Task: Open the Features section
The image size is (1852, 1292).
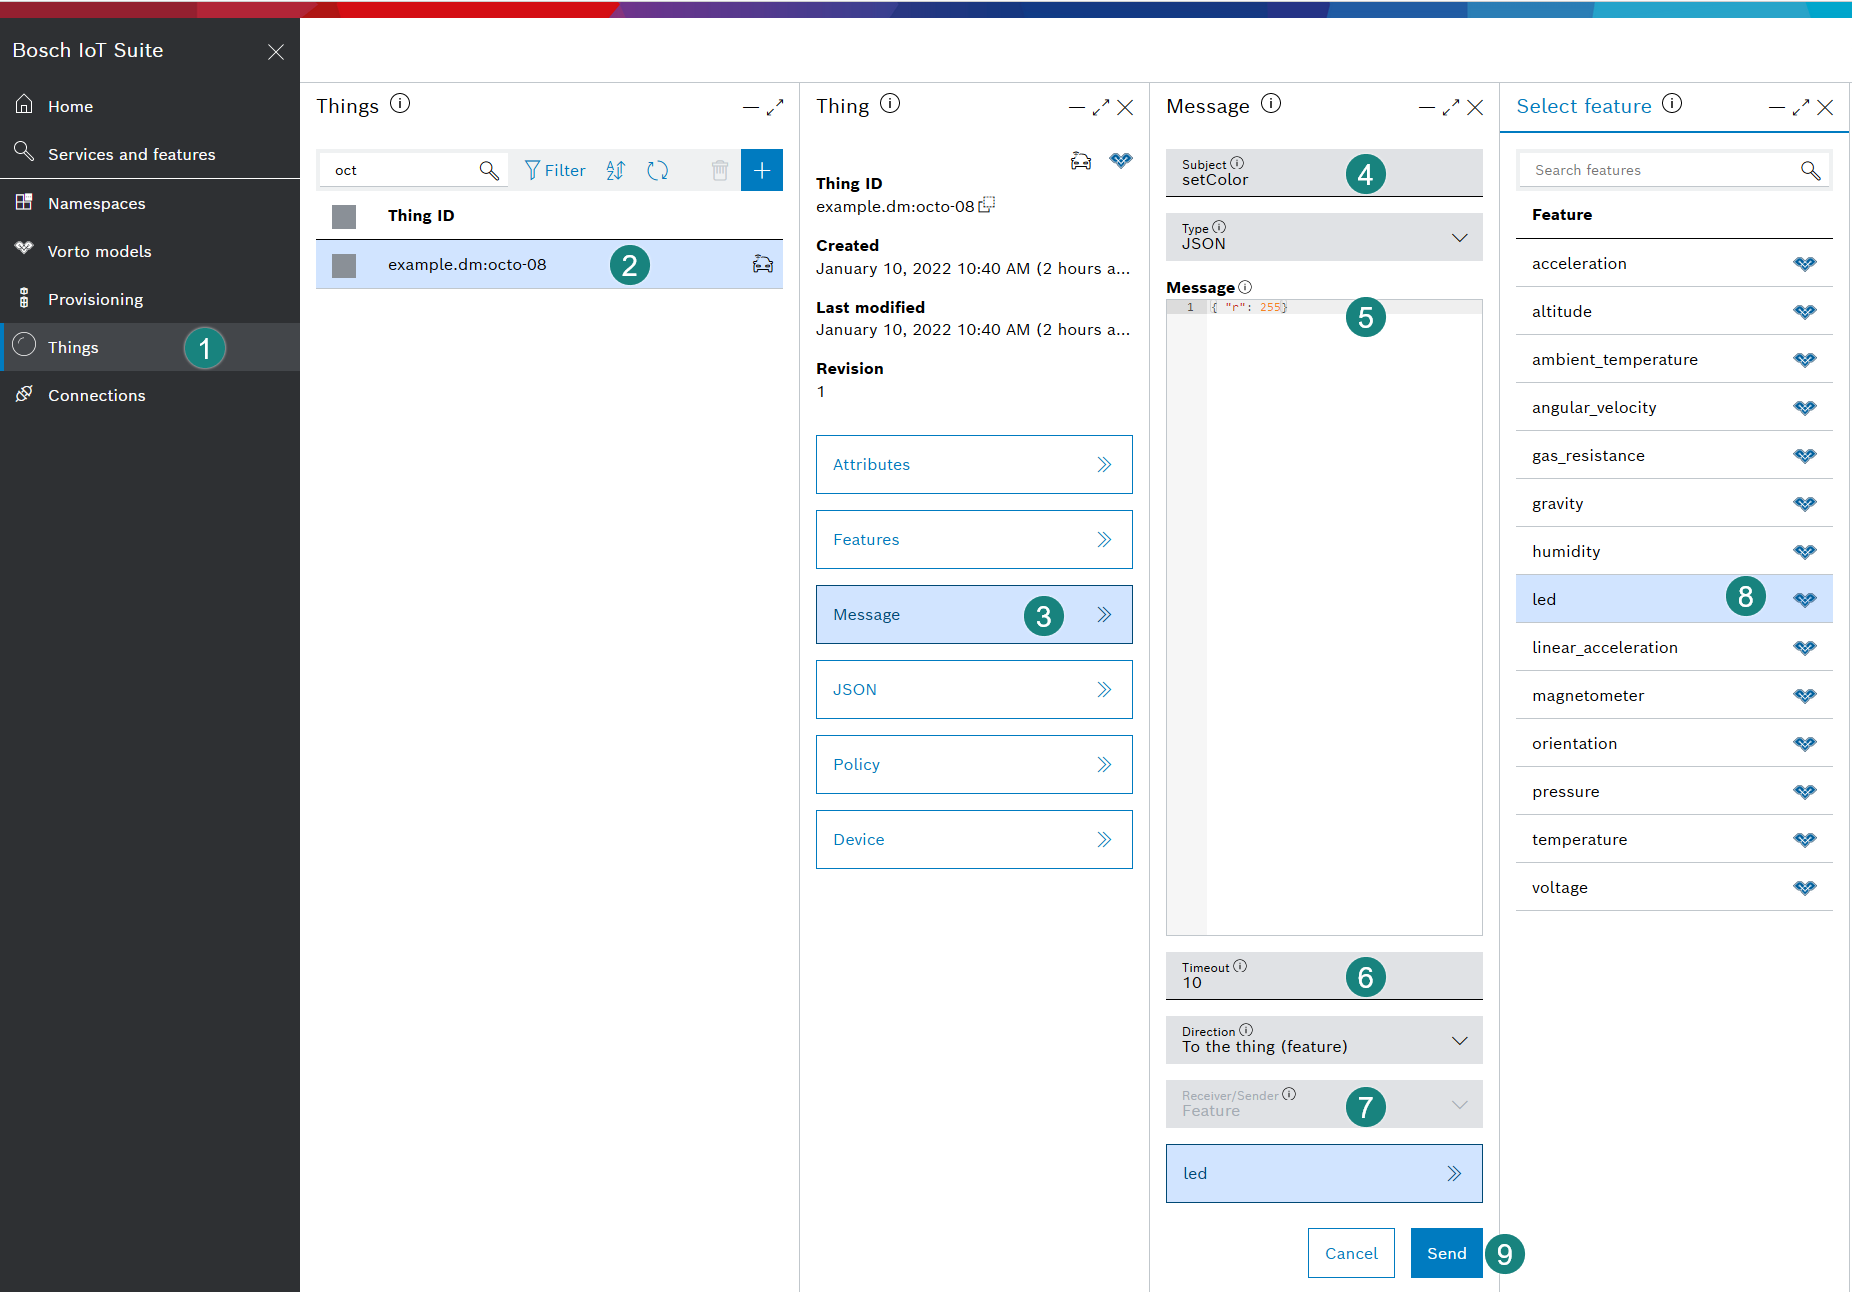Action: [974, 539]
